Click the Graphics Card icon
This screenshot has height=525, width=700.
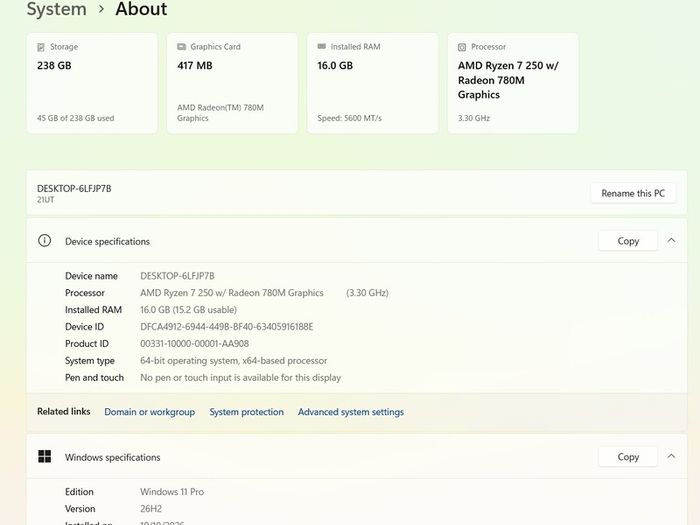[x=181, y=46]
